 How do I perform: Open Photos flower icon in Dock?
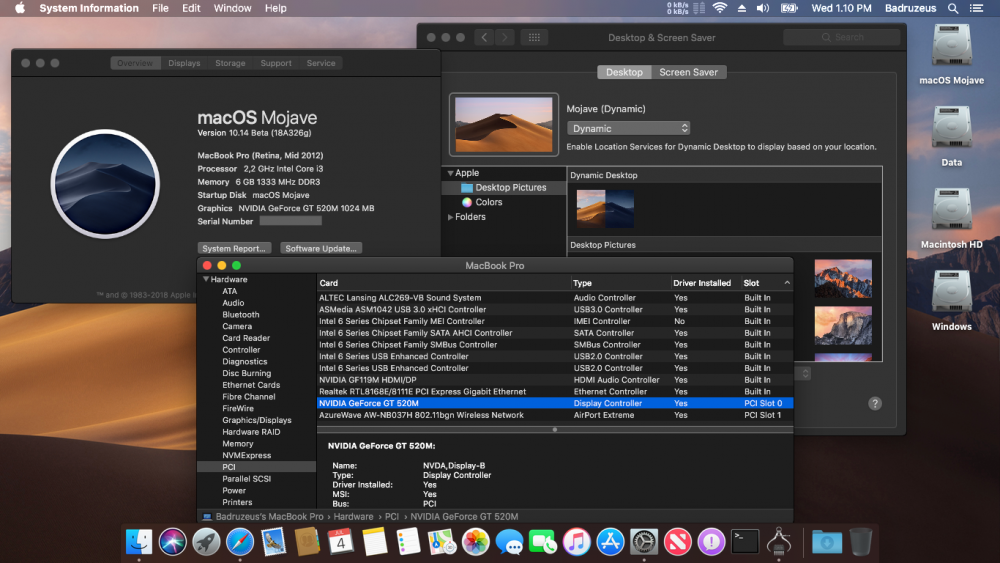pyautogui.click(x=476, y=542)
